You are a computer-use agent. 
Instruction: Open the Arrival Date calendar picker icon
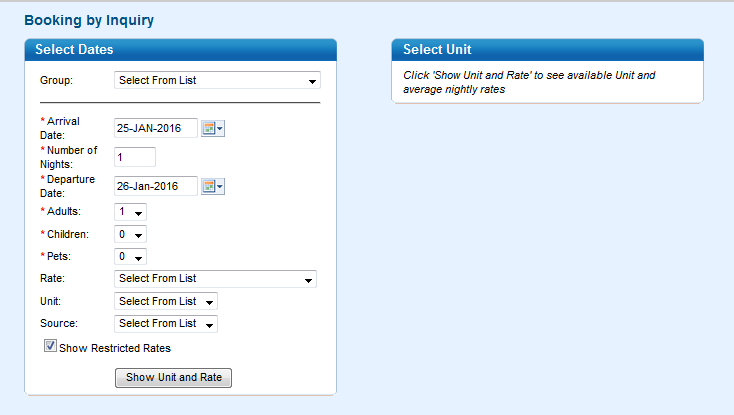(213, 128)
